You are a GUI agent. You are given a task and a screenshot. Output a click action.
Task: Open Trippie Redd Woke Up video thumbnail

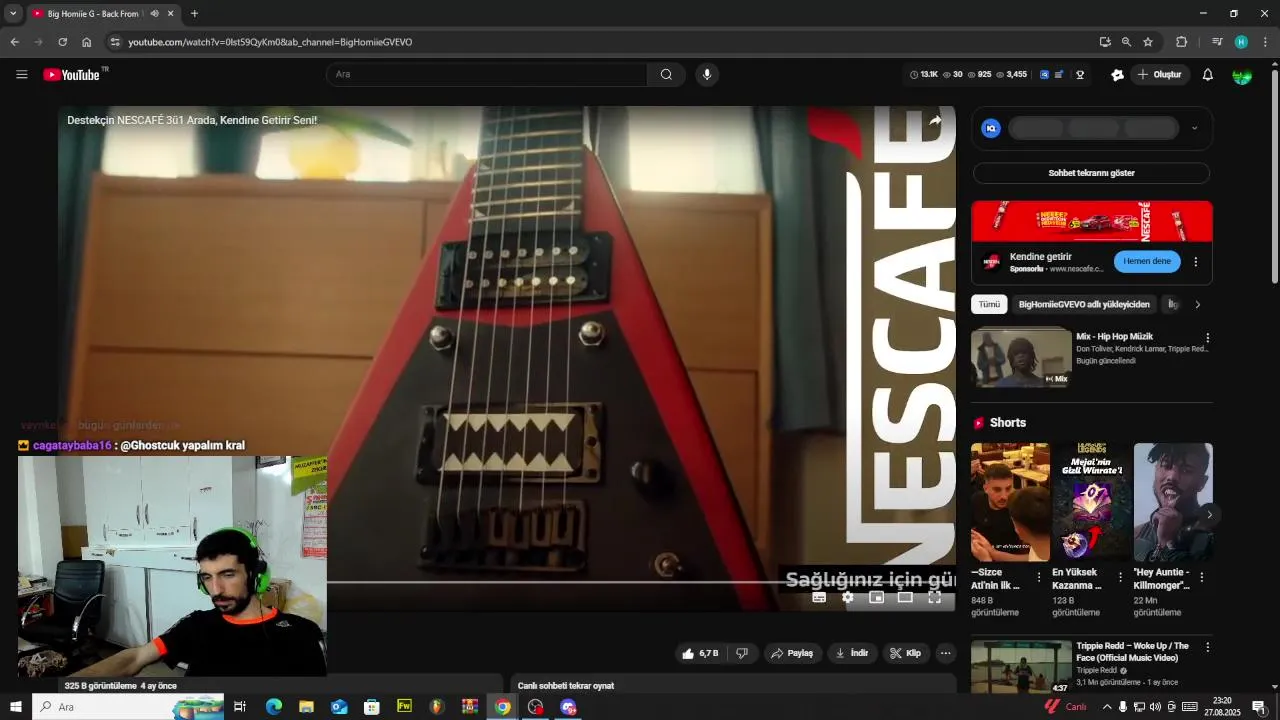[1021, 667]
